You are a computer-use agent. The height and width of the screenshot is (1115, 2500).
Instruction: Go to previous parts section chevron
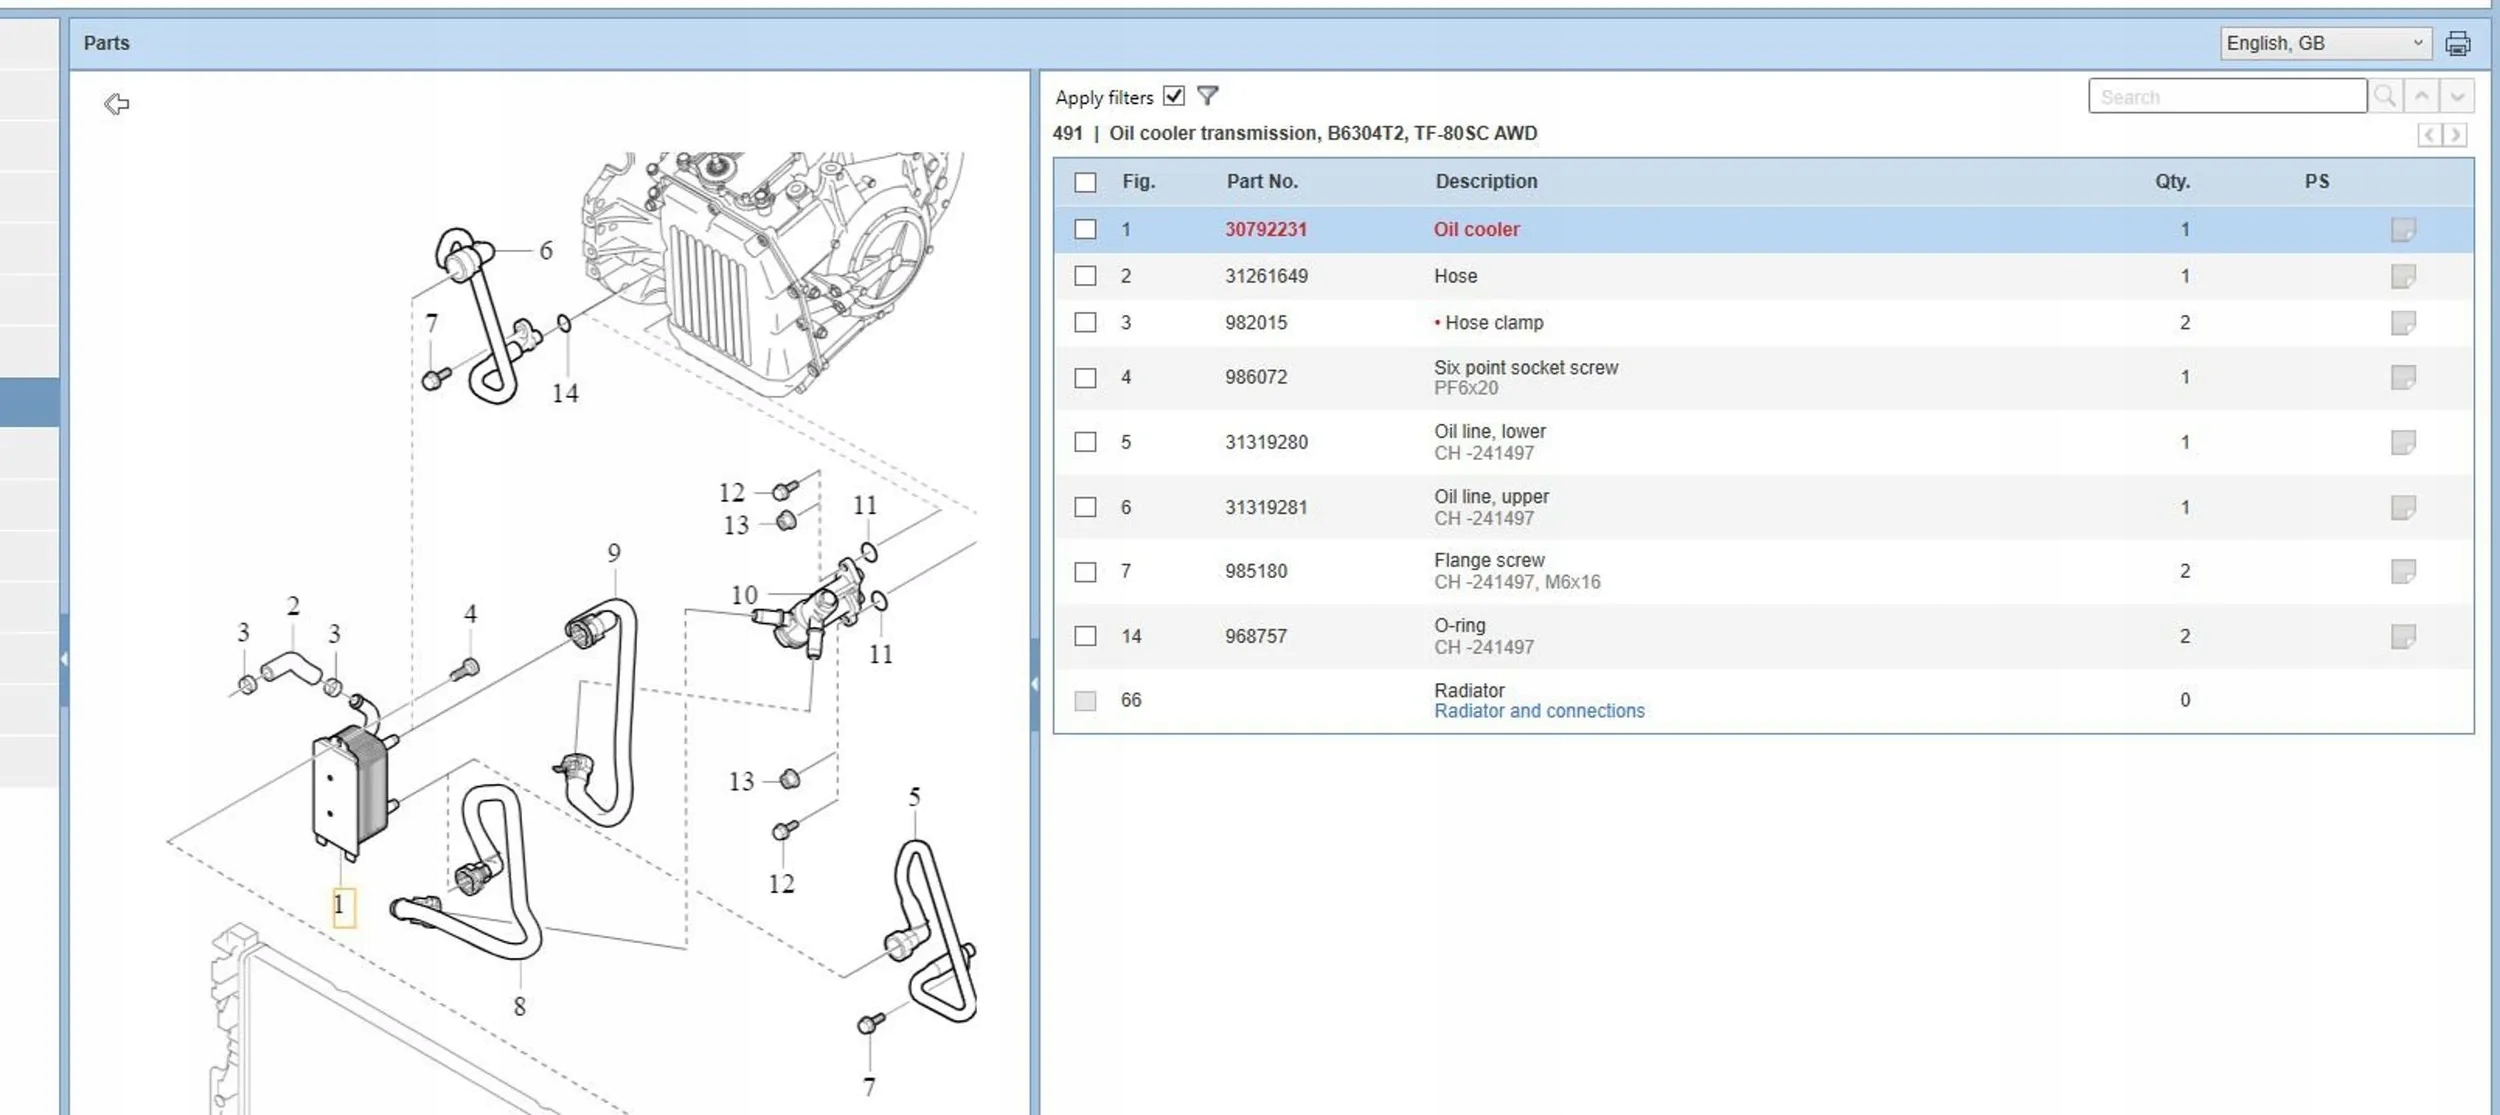click(2429, 135)
